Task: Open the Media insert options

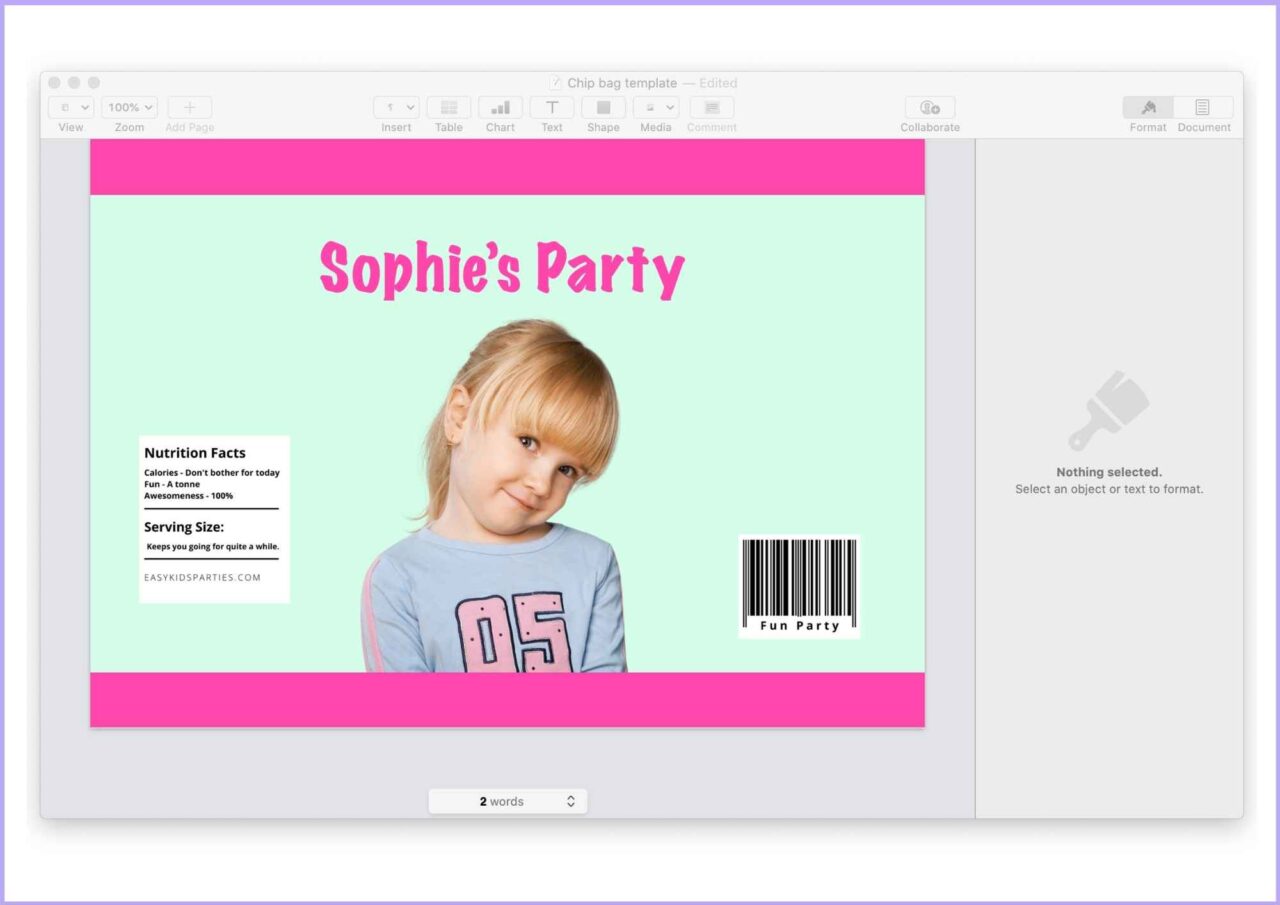Action: (x=655, y=107)
